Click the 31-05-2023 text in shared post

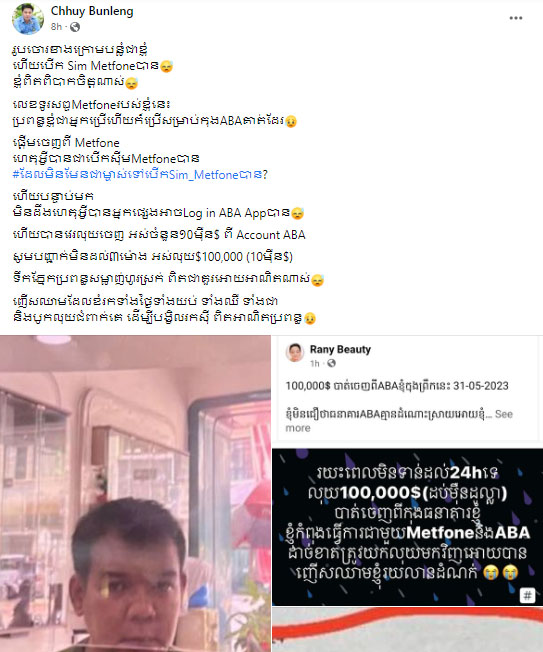(481, 386)
